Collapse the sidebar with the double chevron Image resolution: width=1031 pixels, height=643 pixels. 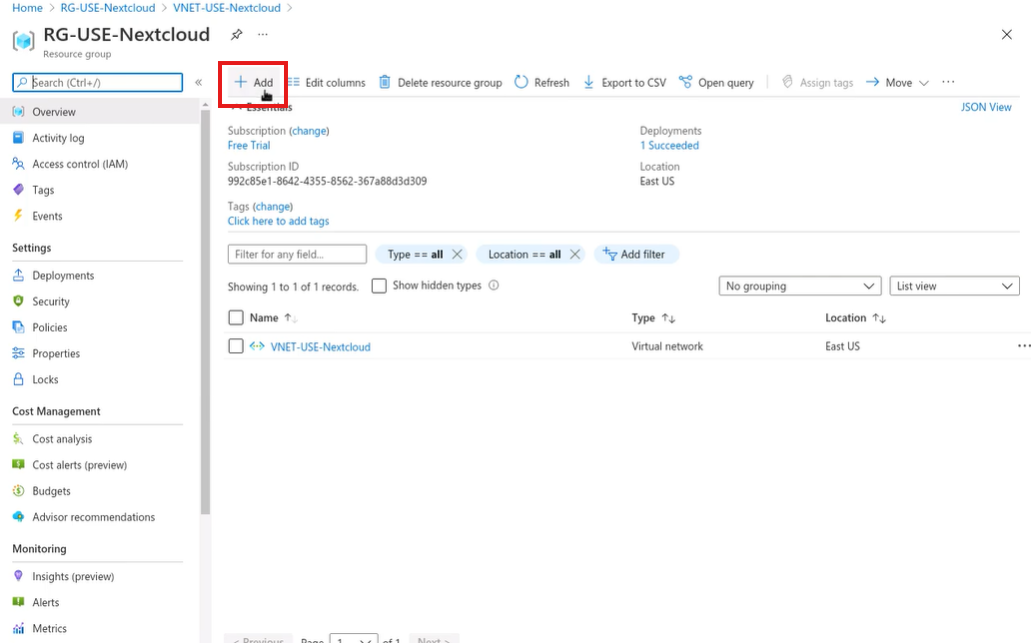[199, 82]
